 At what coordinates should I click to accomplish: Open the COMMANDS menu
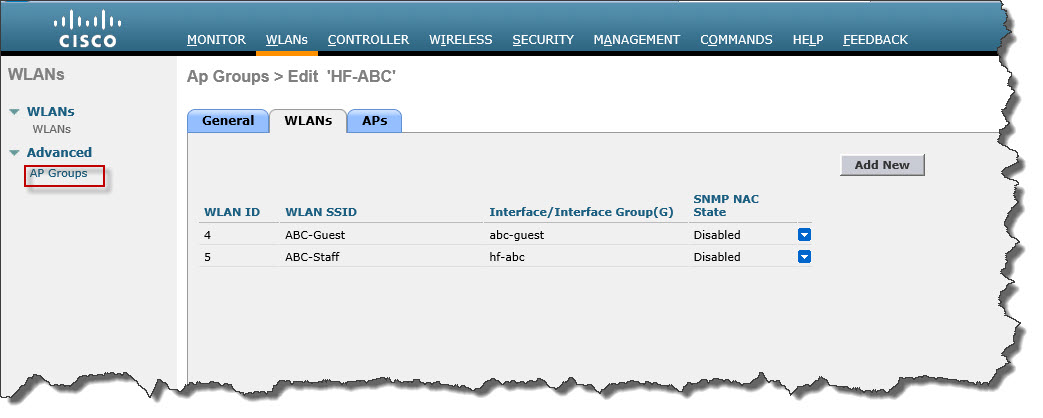point(736,40)
